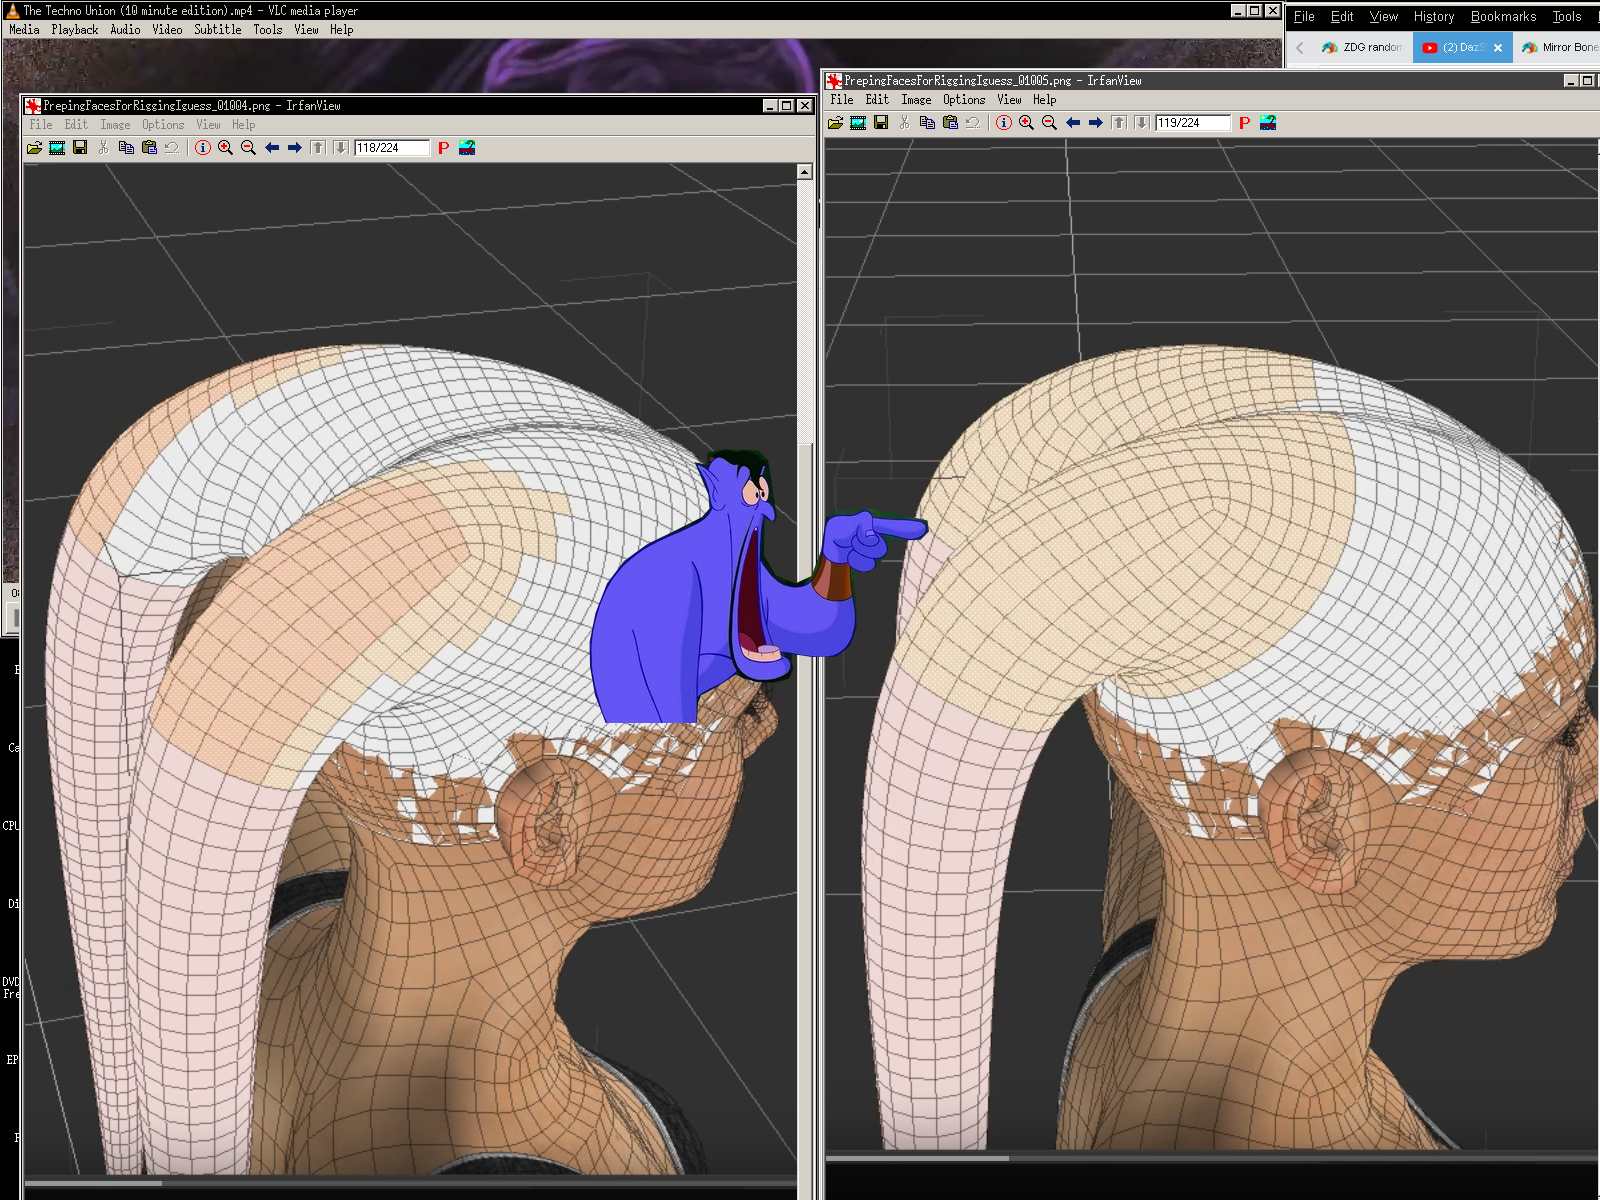Switch to ZDG random browser tab

[1362, 47]
